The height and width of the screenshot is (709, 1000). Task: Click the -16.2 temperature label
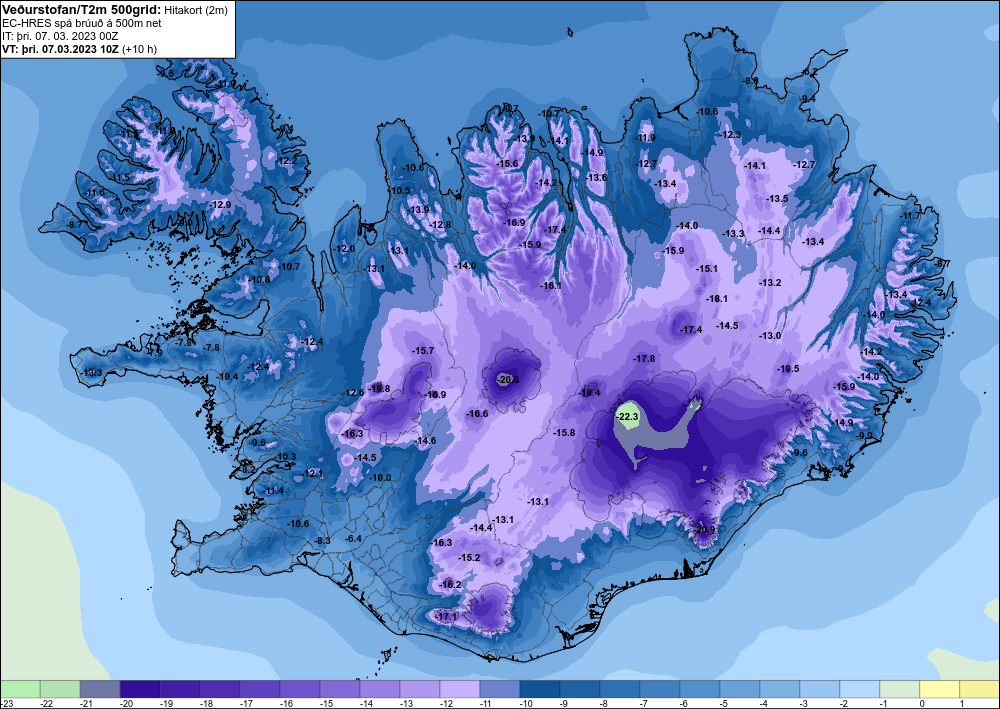450,585
